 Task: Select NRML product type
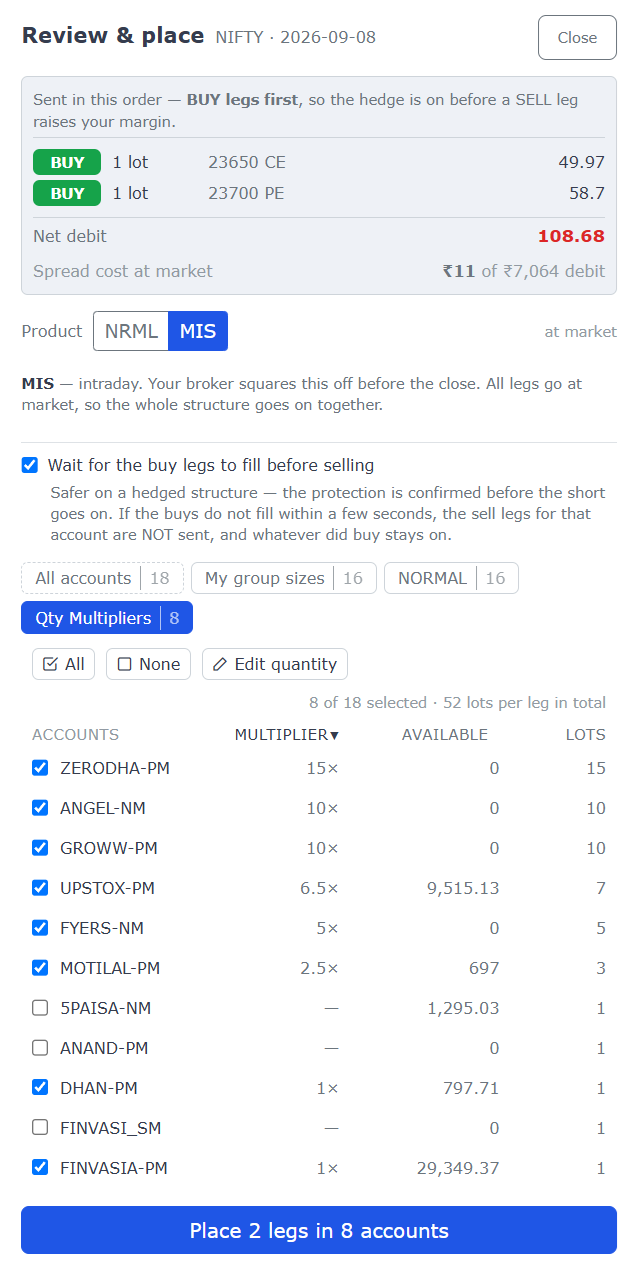(131, 331)
